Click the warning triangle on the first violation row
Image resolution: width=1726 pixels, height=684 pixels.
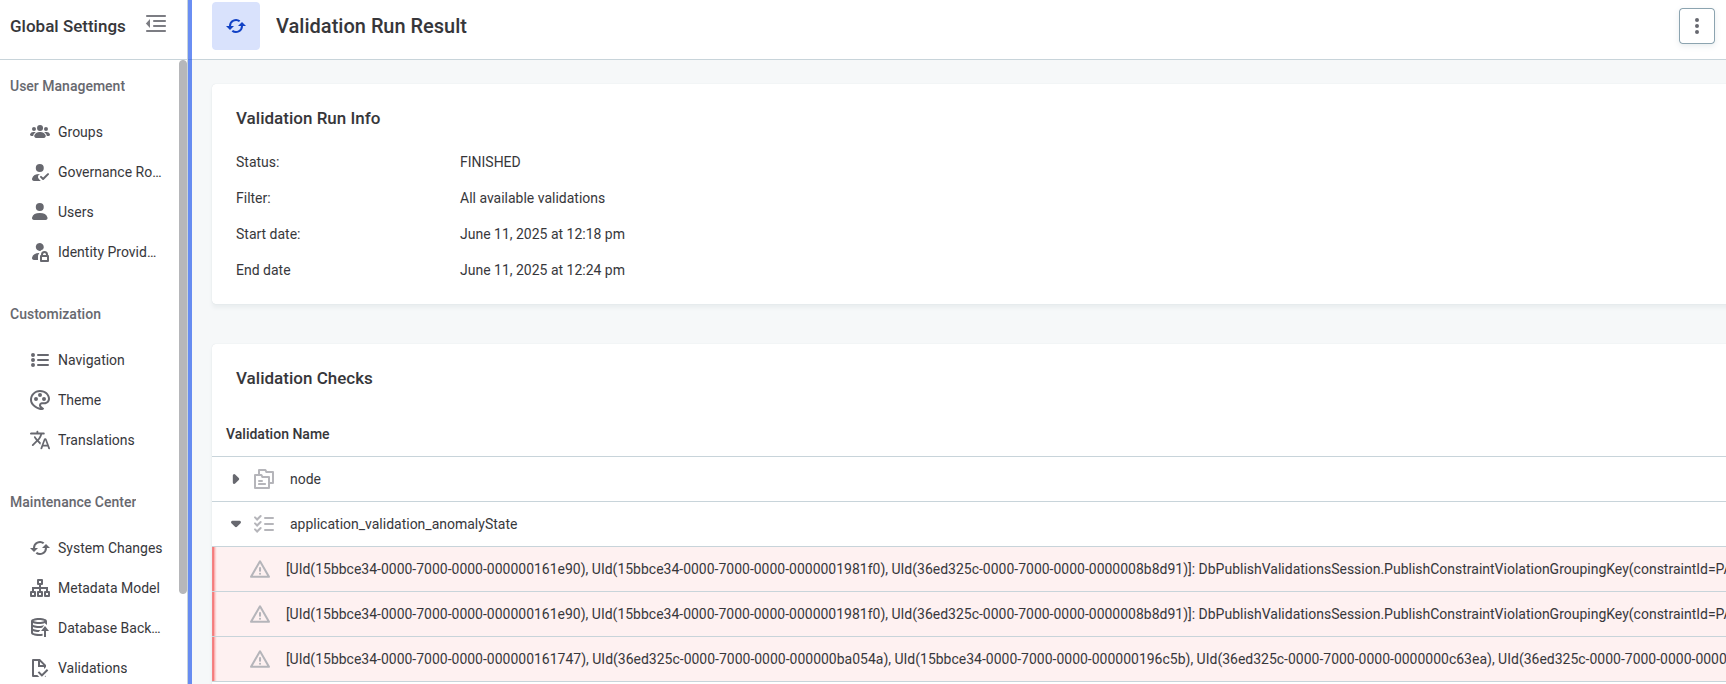click(260, 569)
